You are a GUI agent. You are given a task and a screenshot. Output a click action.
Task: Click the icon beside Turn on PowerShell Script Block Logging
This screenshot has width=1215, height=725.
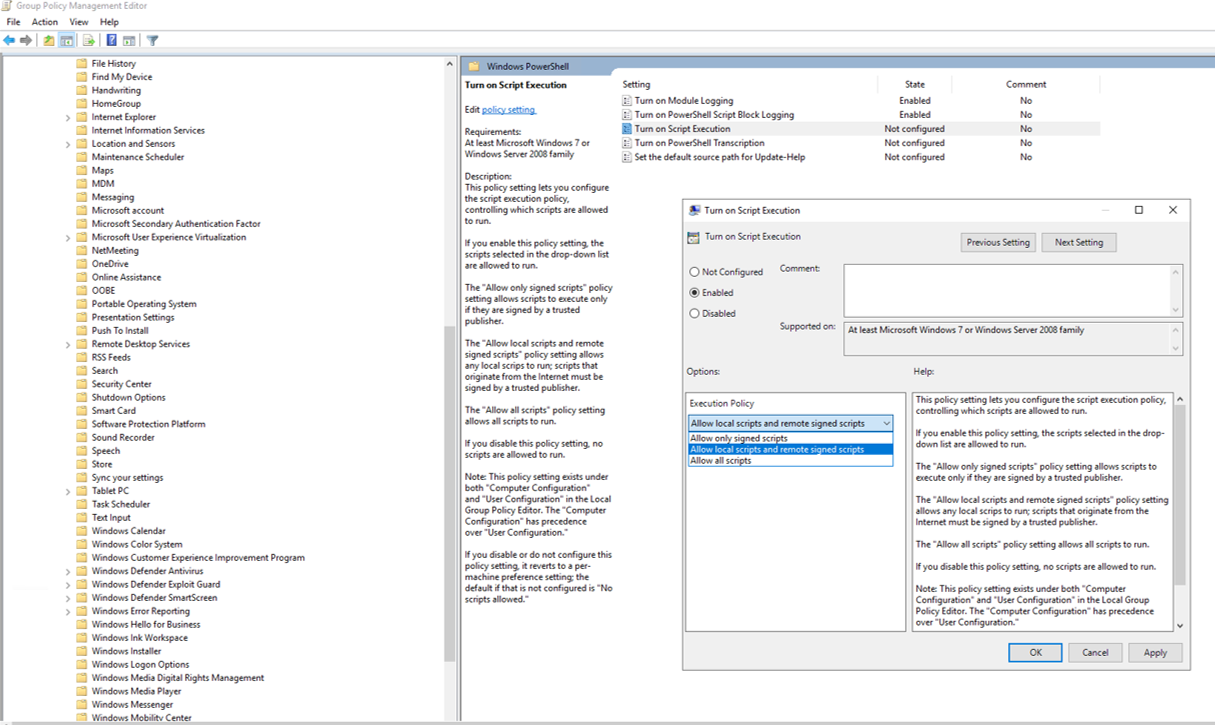pos(627,115)
